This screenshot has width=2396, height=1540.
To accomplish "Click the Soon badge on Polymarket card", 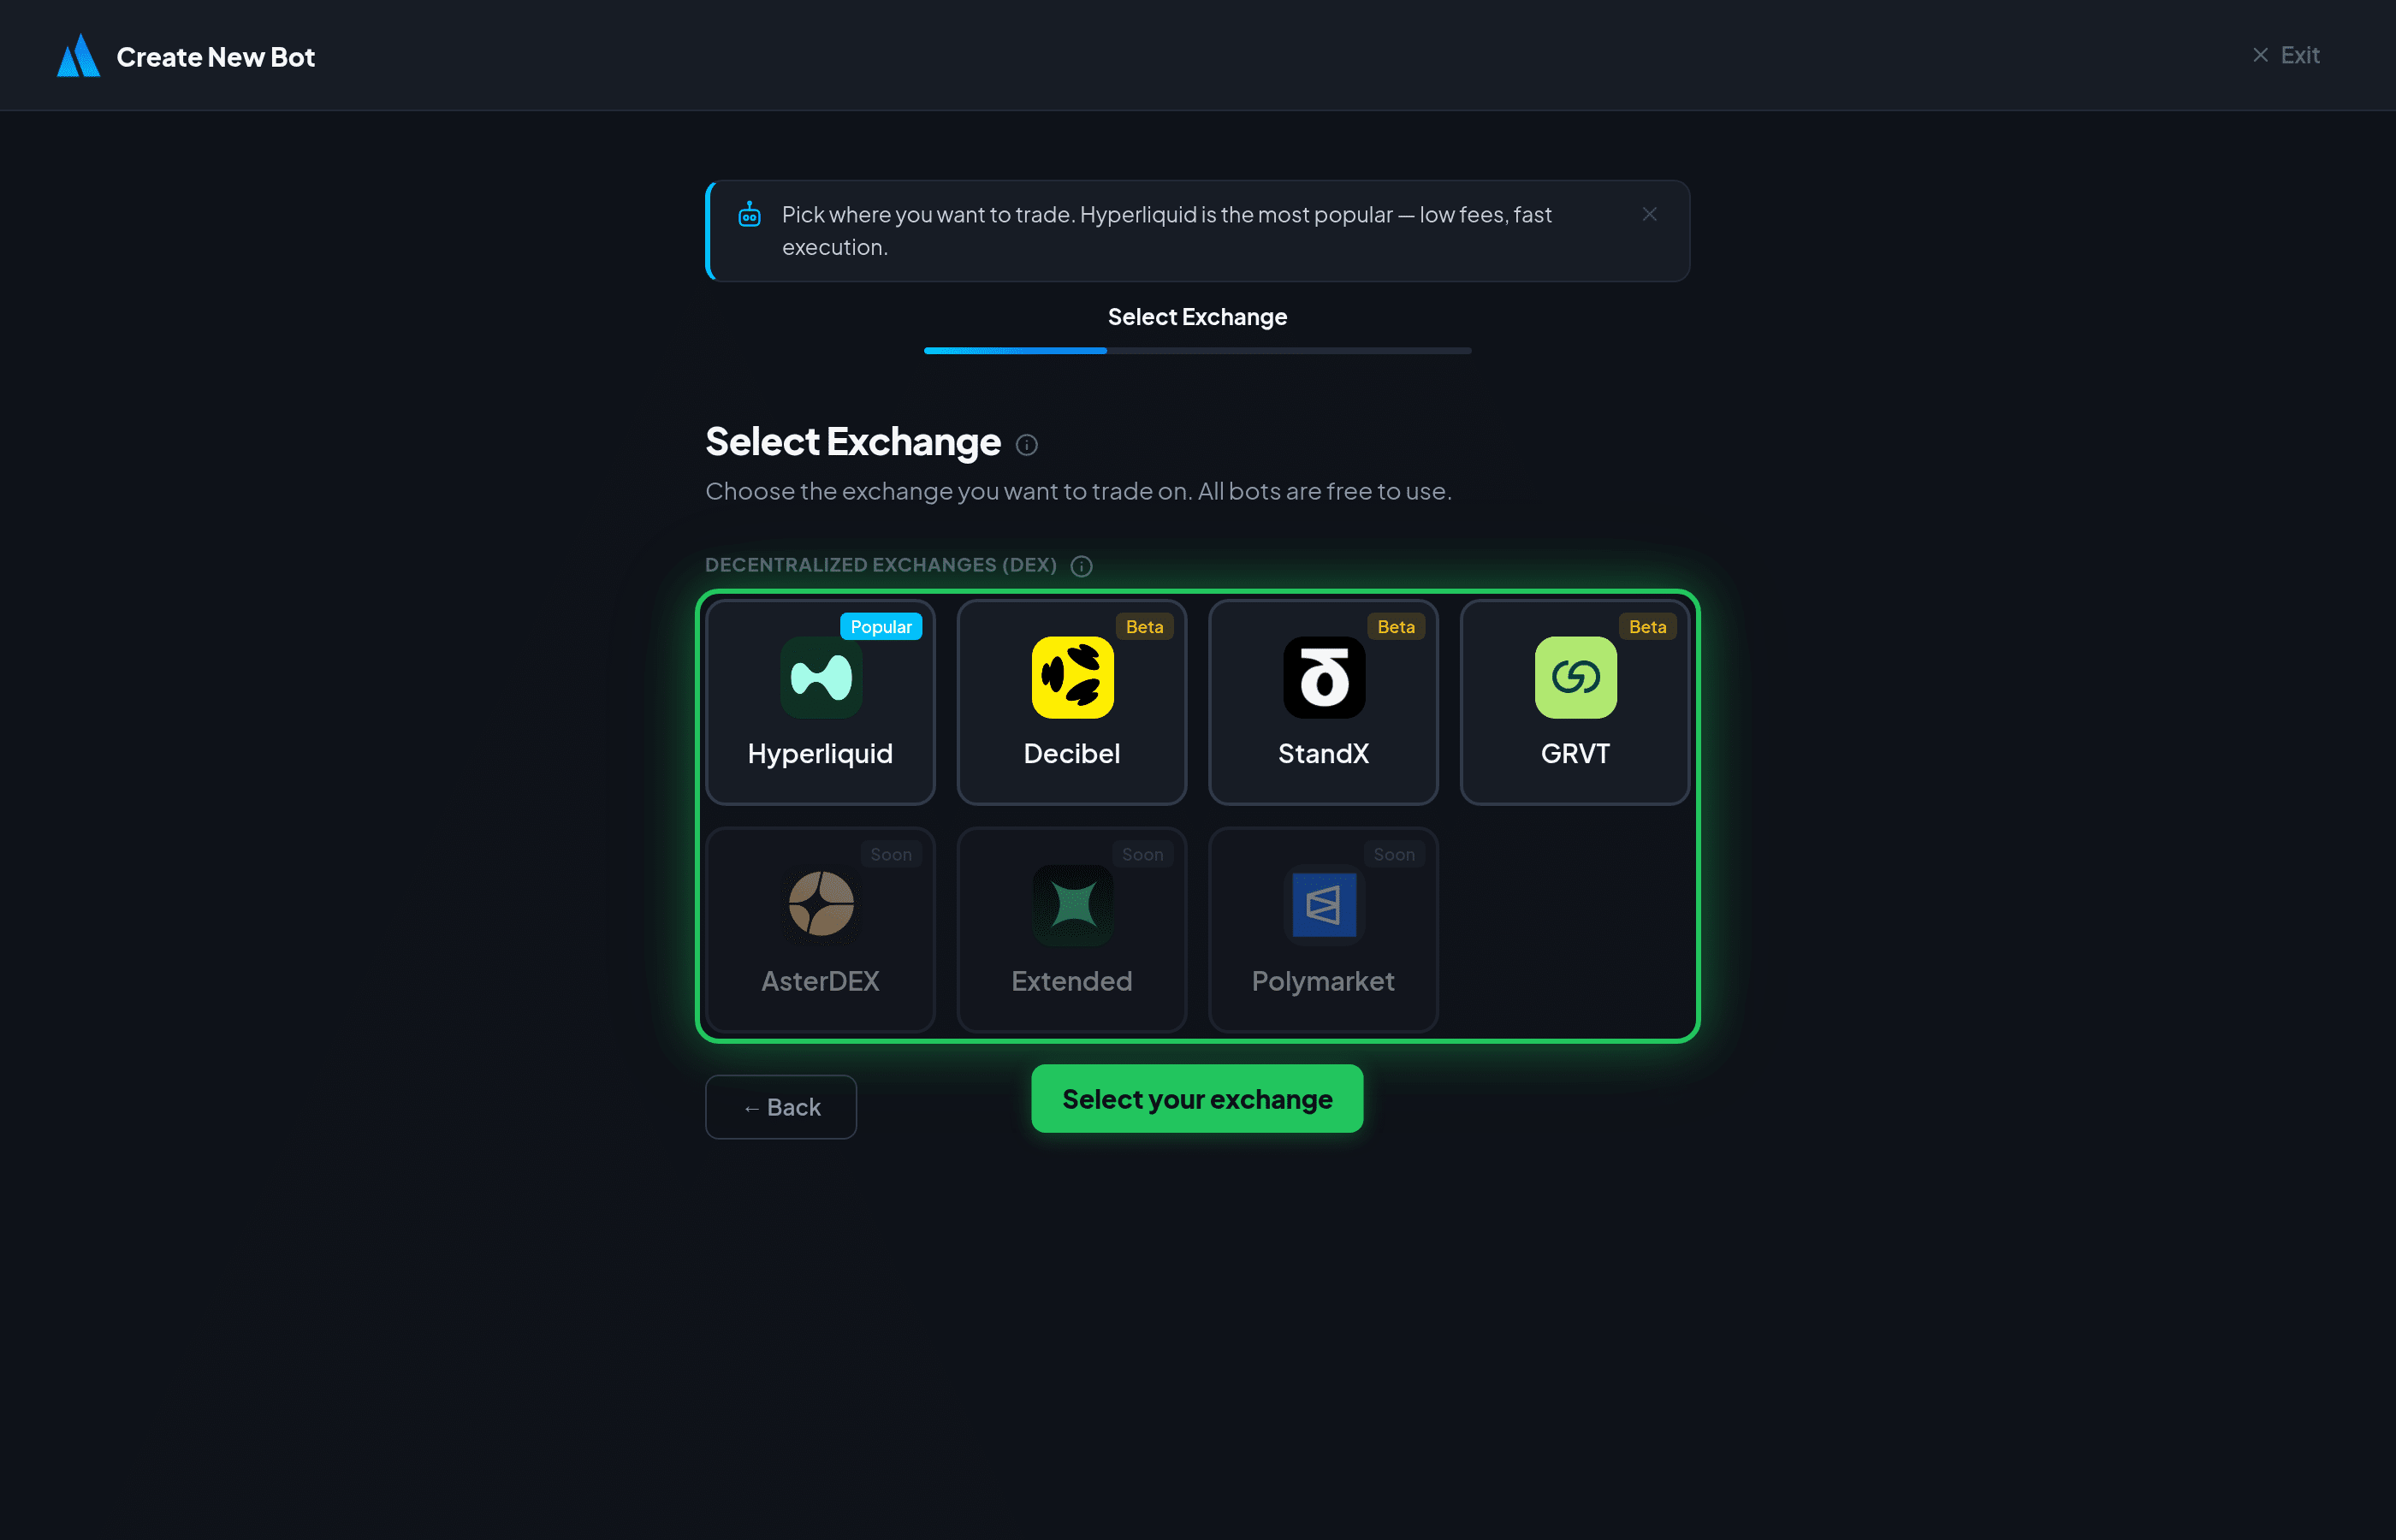I will (x=1394, y=854).
